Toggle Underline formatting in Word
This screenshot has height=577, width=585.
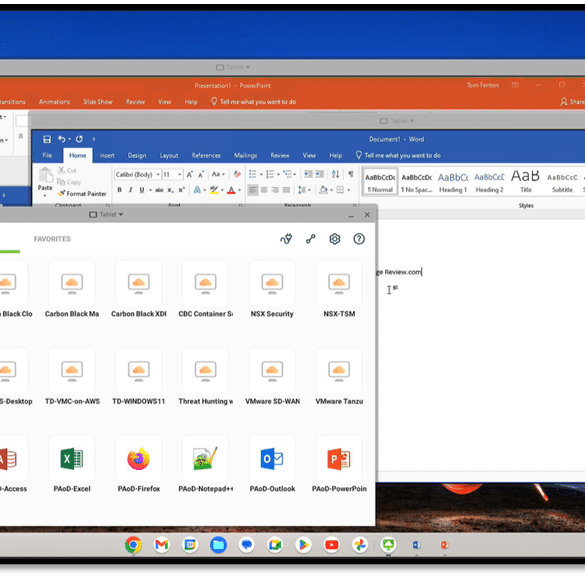pyautogui.click(x=142, y=190)
